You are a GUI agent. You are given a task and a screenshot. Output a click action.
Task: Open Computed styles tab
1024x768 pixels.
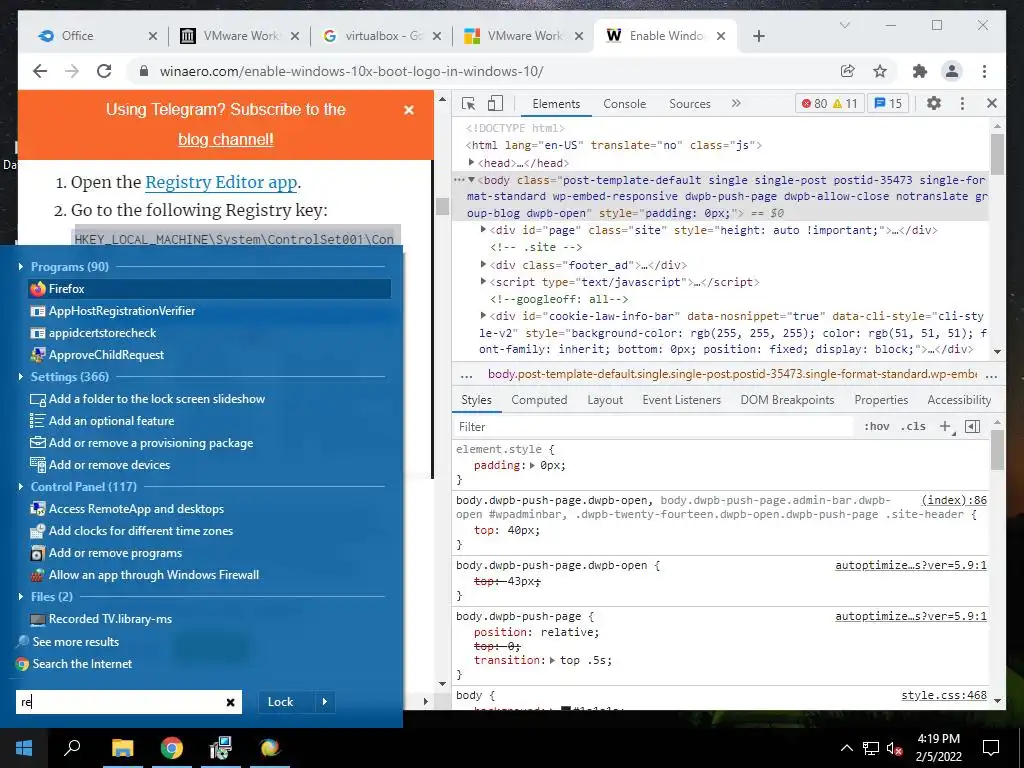[539, 400]
